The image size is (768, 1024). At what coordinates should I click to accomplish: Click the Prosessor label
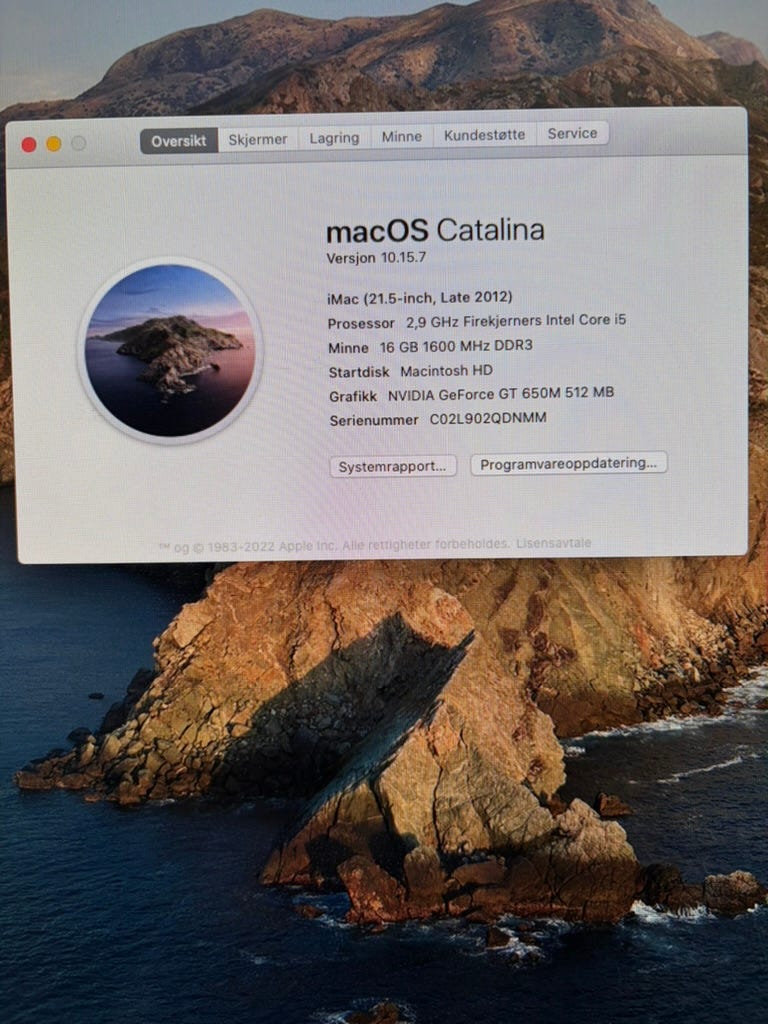(361, 323)
